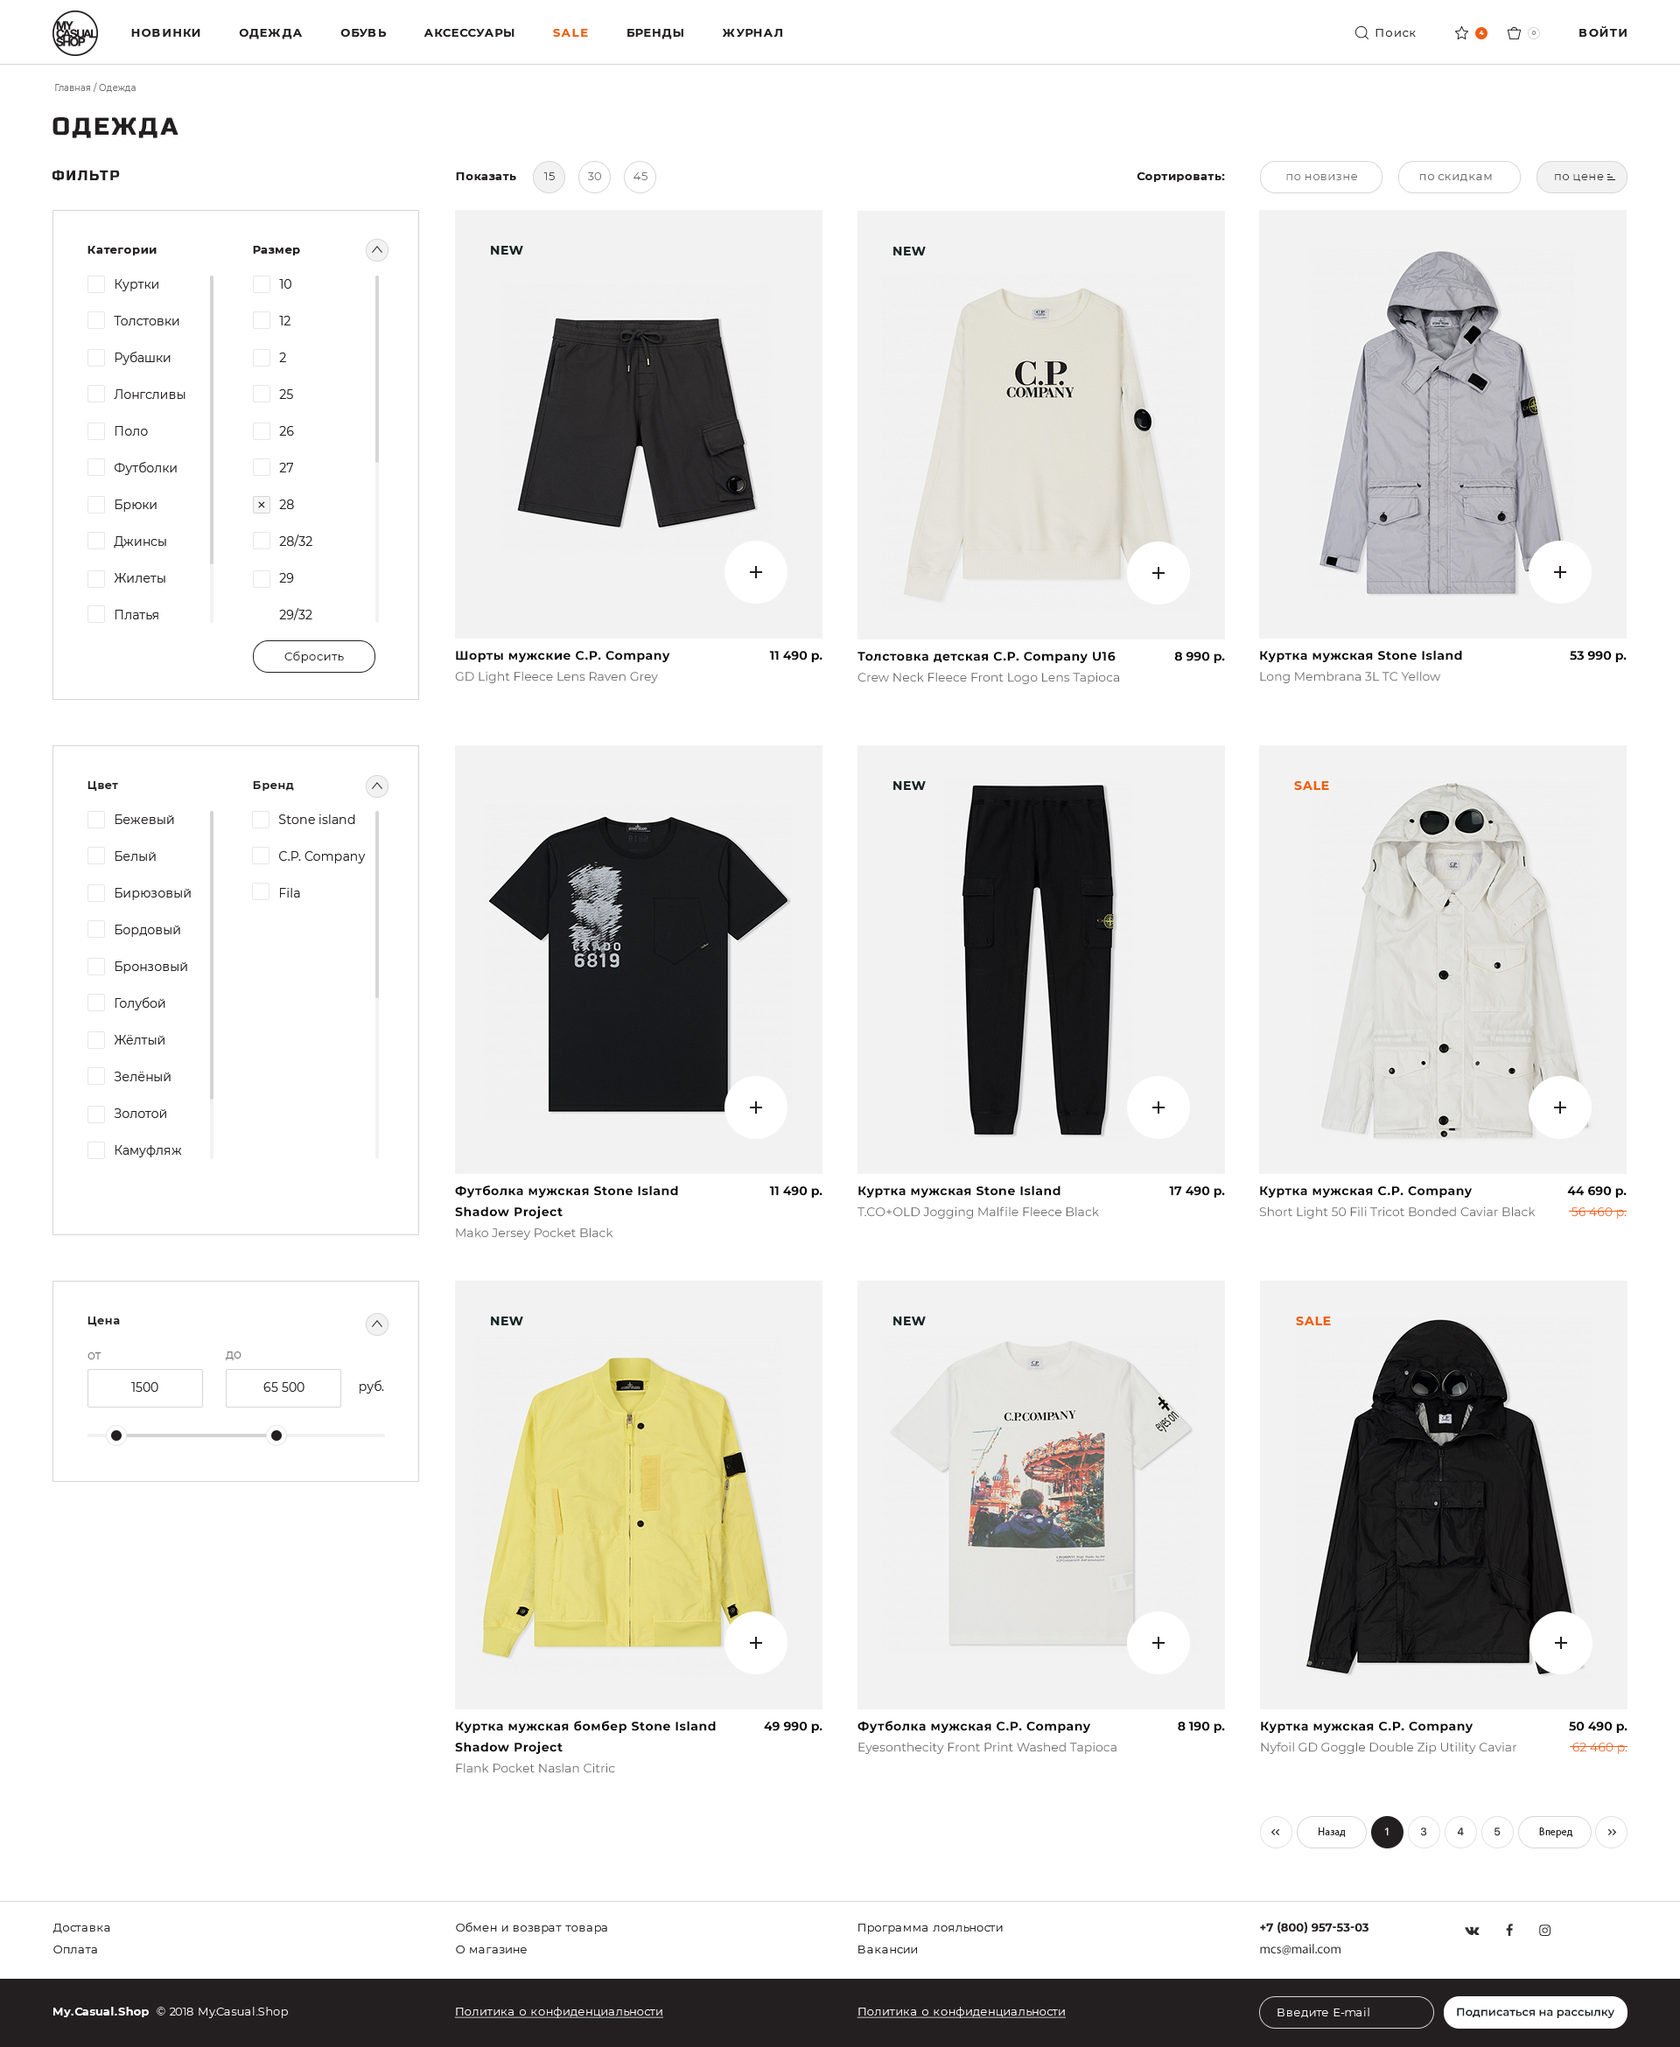This screenshot has height=2047, width=1680.
Task: Open favorites via the star icon
Action: coord(1461,33)
